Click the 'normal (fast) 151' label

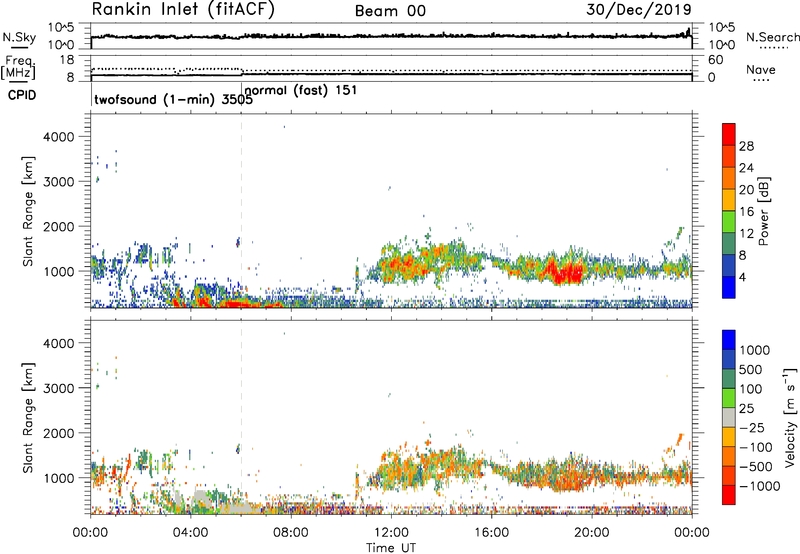pyautogui.click(x=301, y=91)
